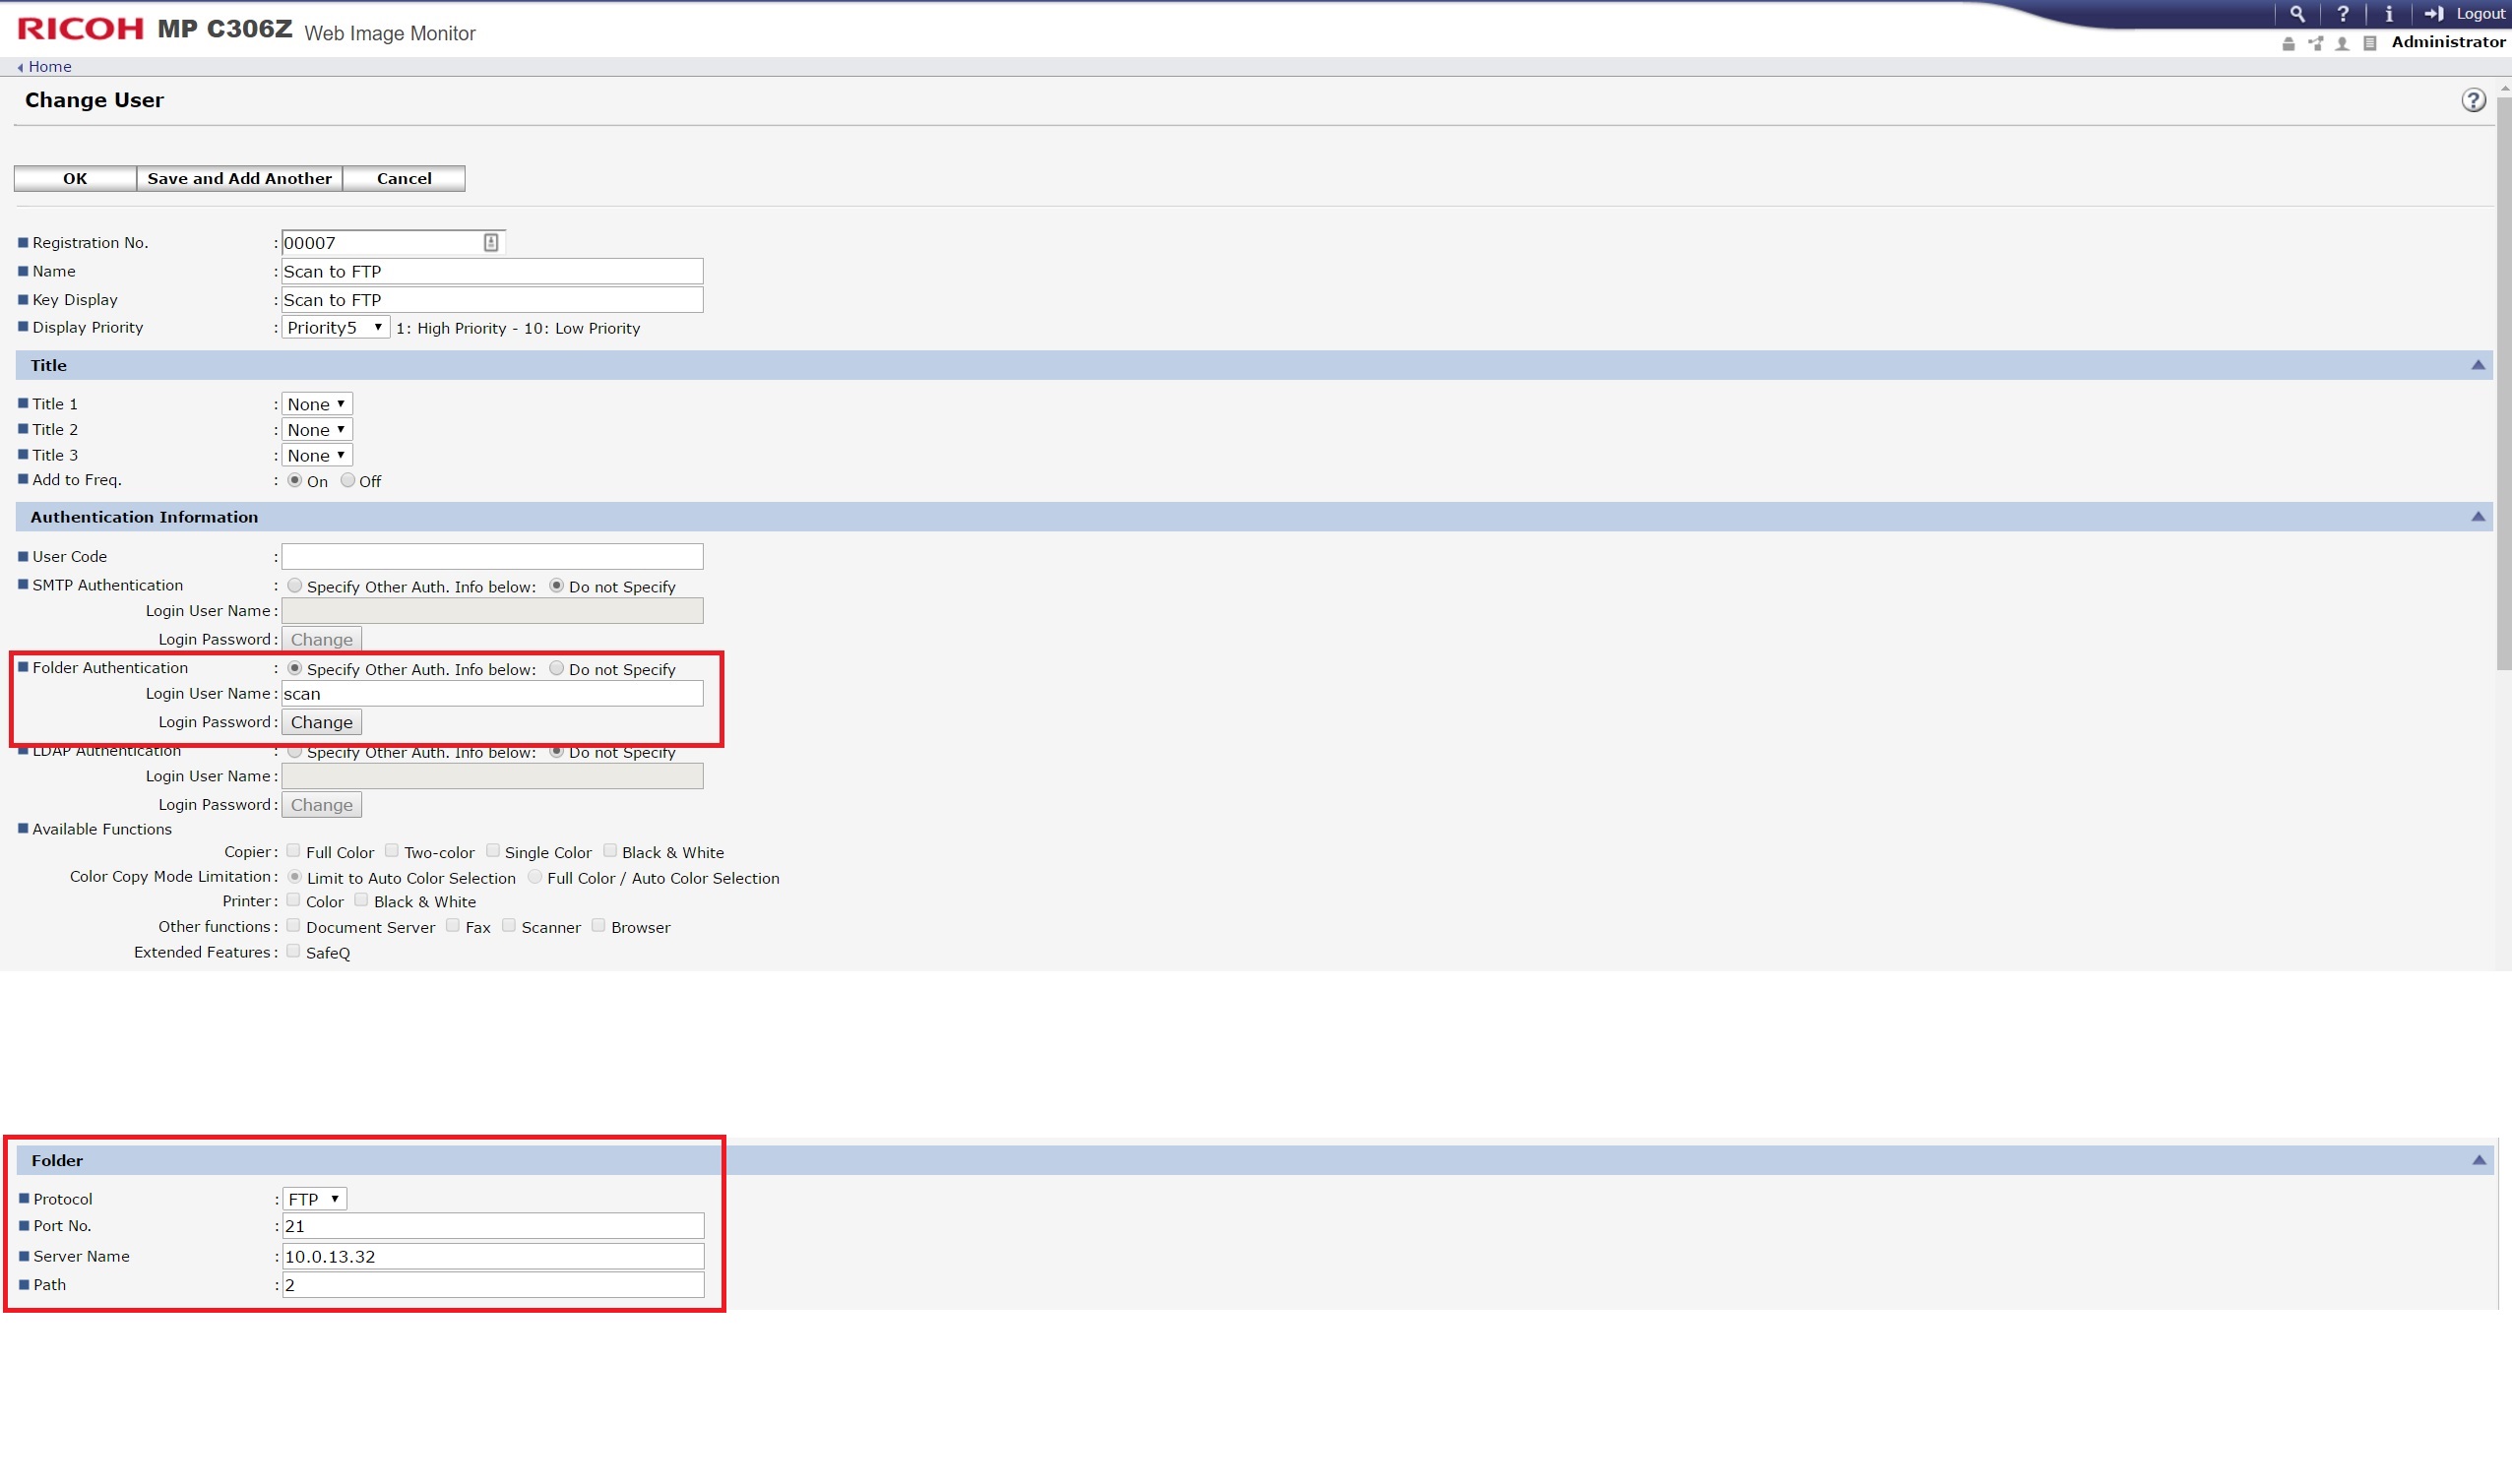The width and height of the screenshot is (2512, 1484).
Task: Collapse the Authentication Information section arrow
Action: [x=2478, y=517]
